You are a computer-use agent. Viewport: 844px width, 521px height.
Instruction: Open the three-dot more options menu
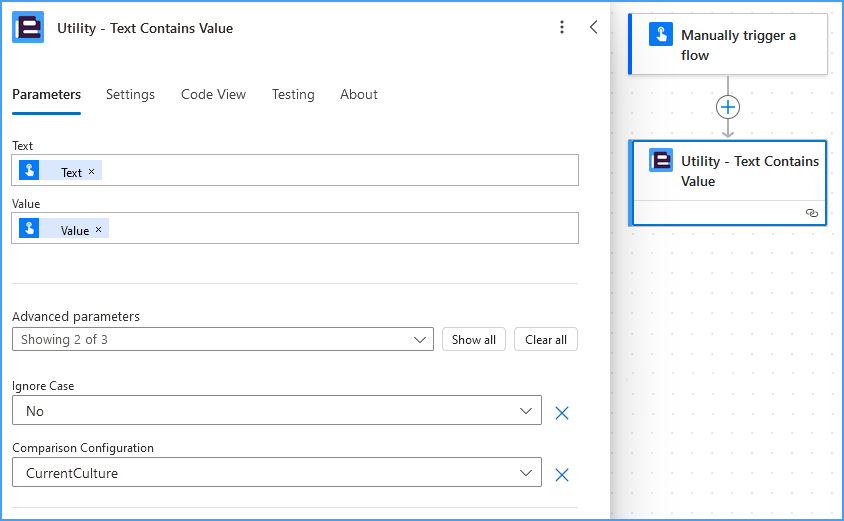(562, 27)
